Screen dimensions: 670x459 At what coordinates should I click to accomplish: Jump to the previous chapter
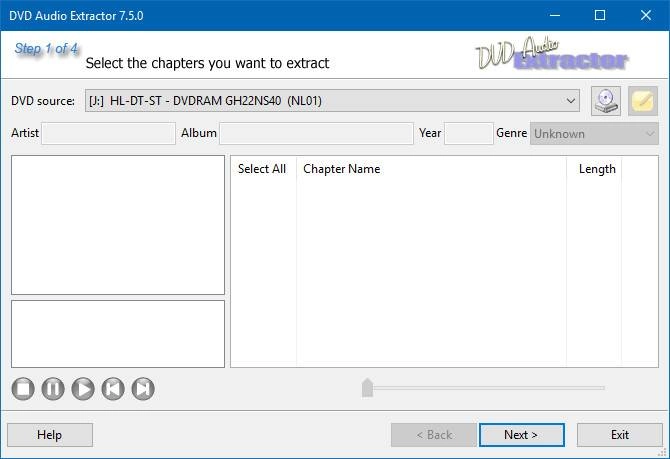[113, 389]
